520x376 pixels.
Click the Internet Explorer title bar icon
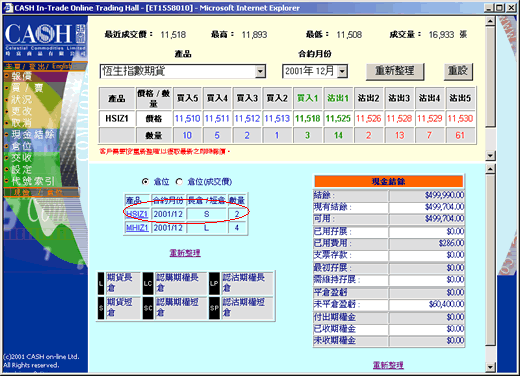pyautogui.click(x=8, y=8)
